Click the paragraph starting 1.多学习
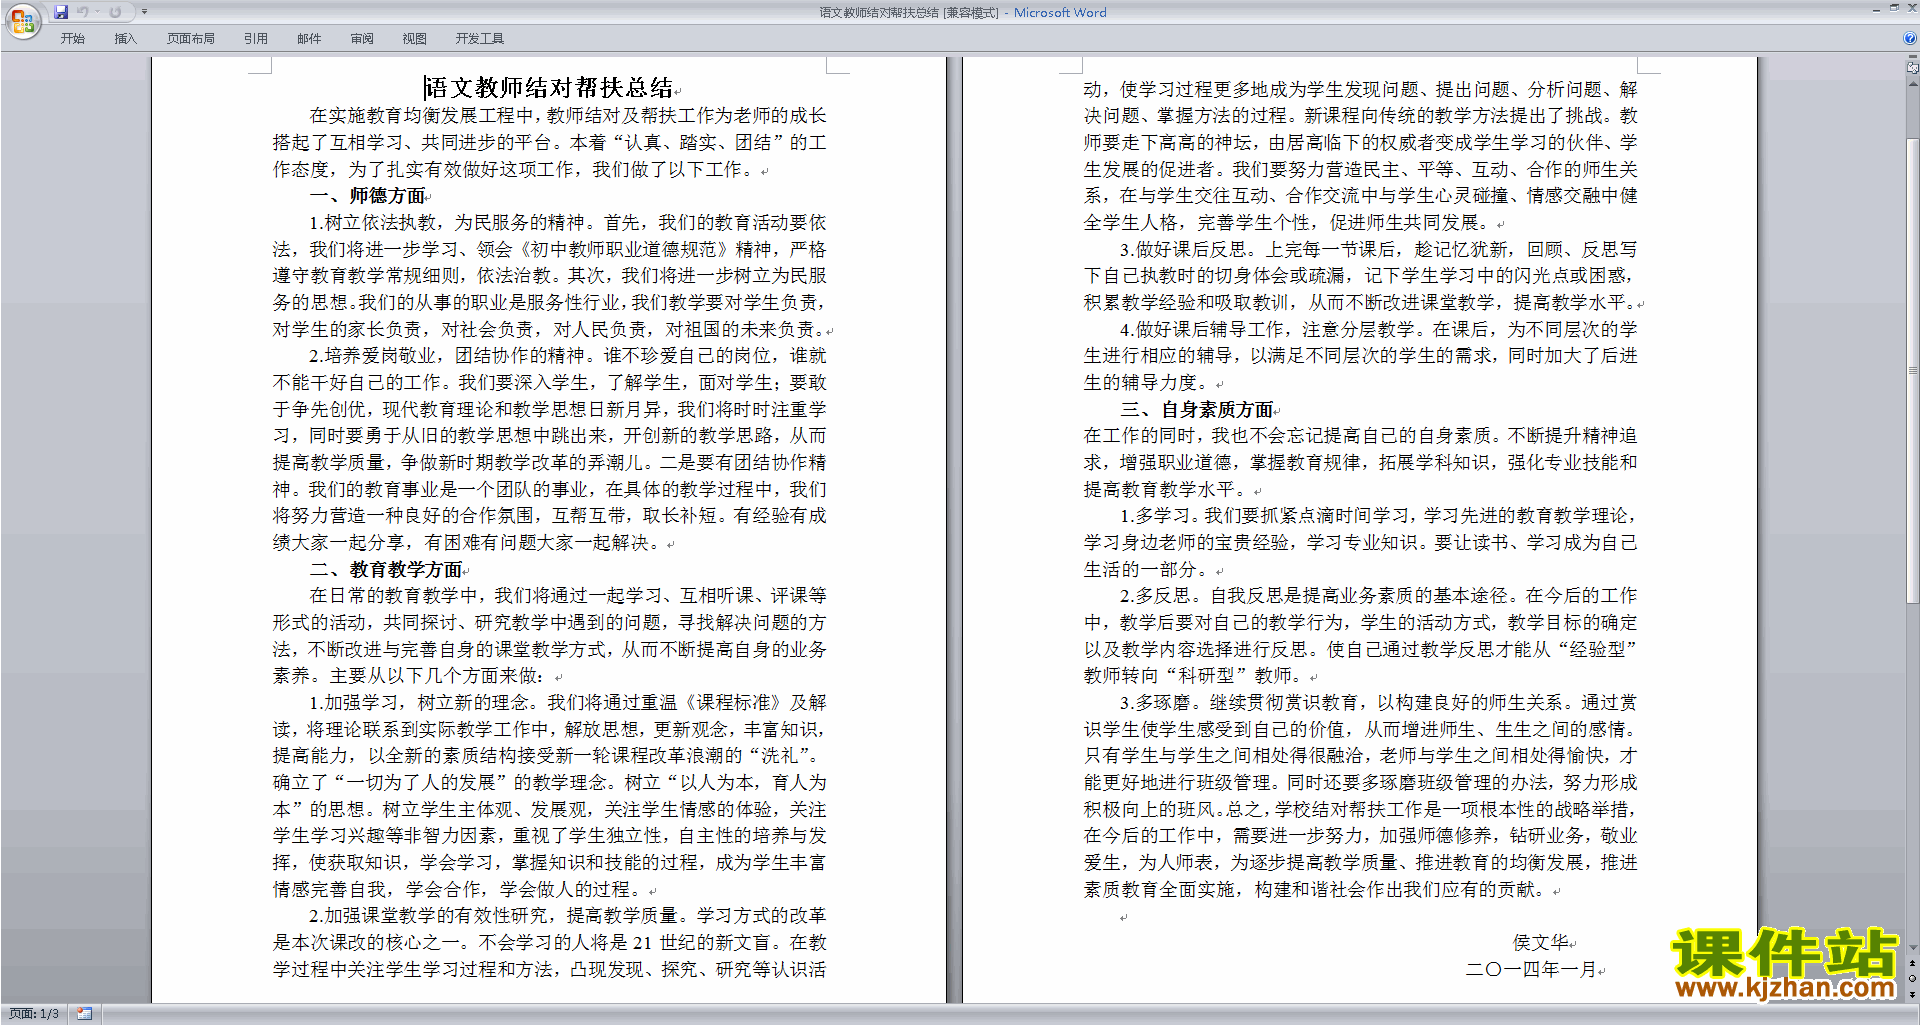This screenshot has width=1920, height=1025. (x=1361, y=543)
